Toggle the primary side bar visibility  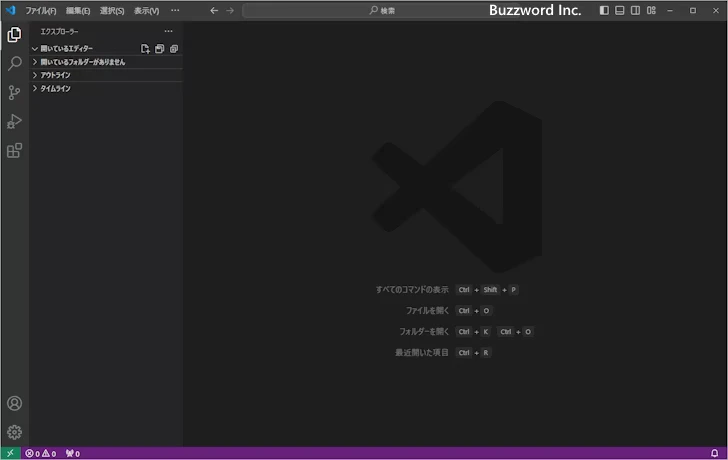(x=603, y=10)
